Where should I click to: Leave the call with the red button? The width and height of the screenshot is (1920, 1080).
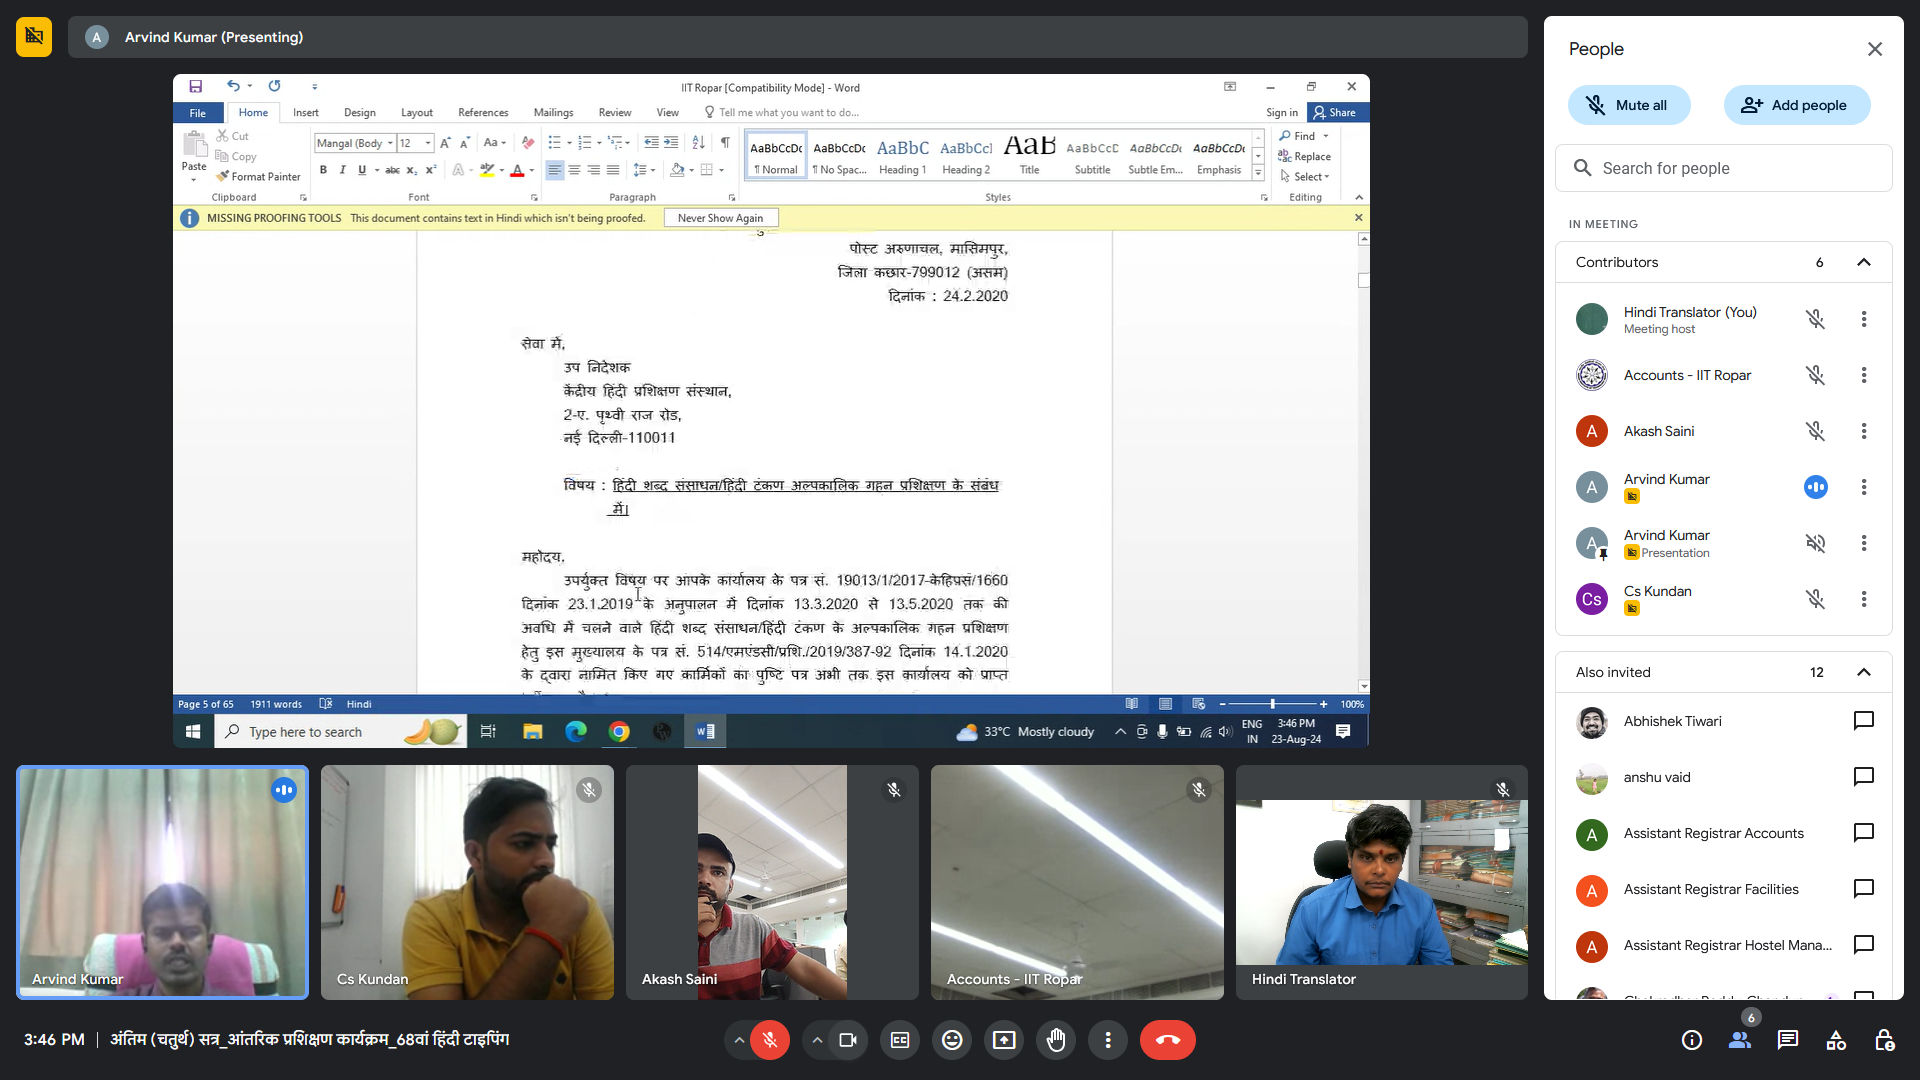point(1168,1040)
